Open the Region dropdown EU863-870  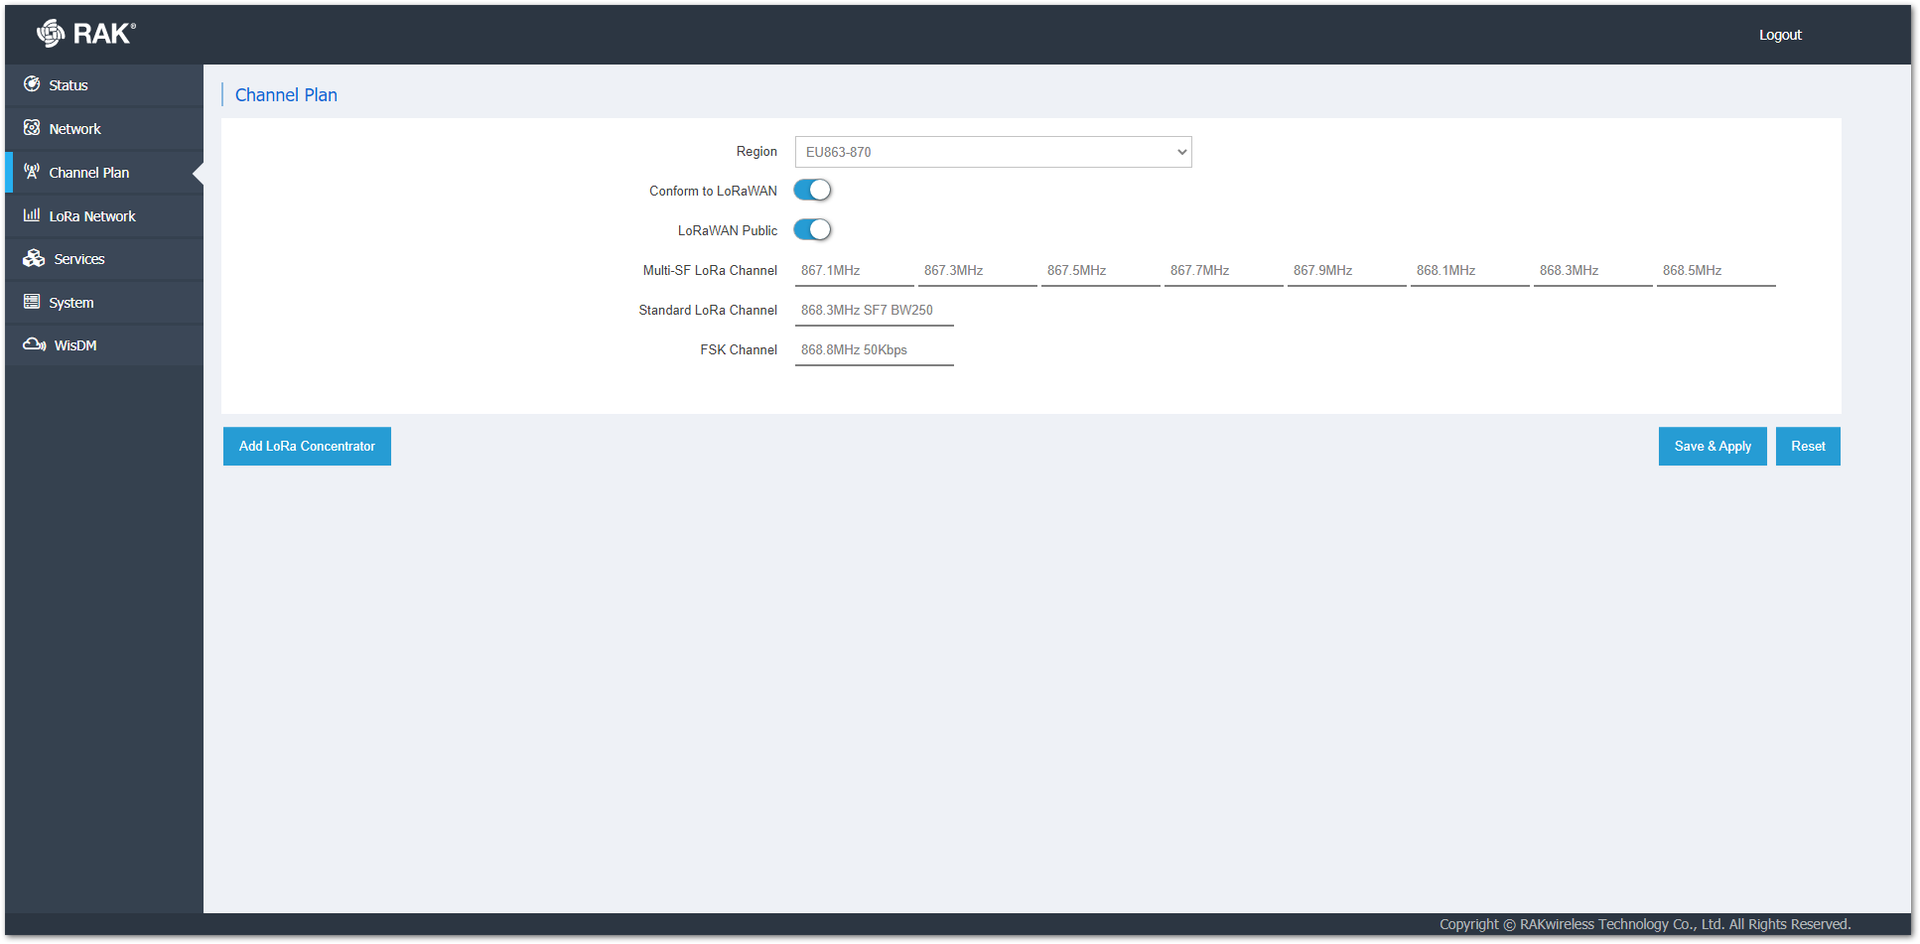pos(993,152)
